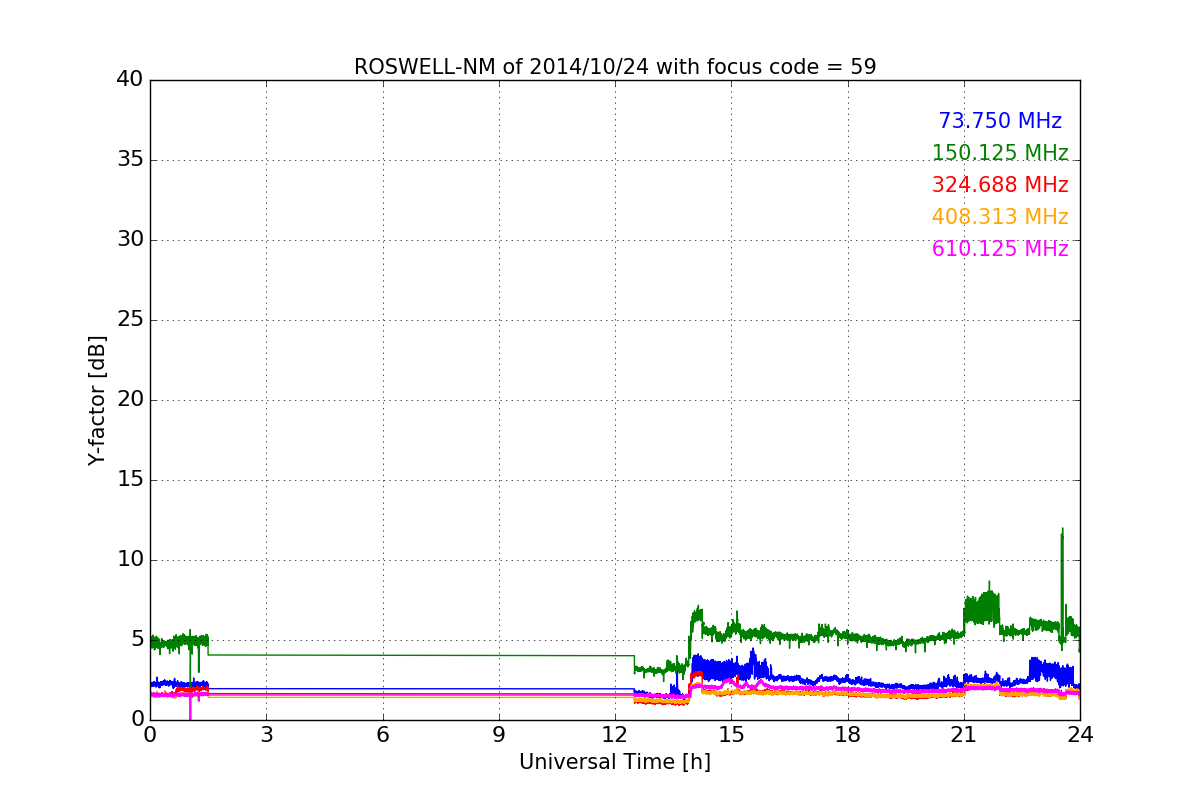Click the 30 tick on Y axis
Viewport: 1200px width, 800px height.
130,240
